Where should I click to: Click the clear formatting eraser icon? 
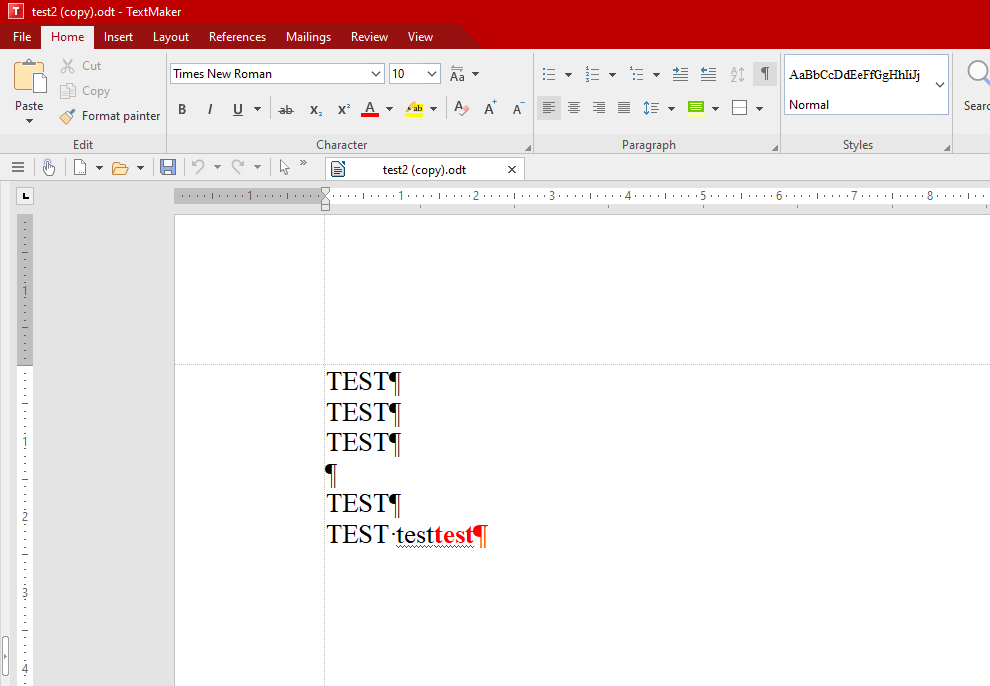[461, 109]
